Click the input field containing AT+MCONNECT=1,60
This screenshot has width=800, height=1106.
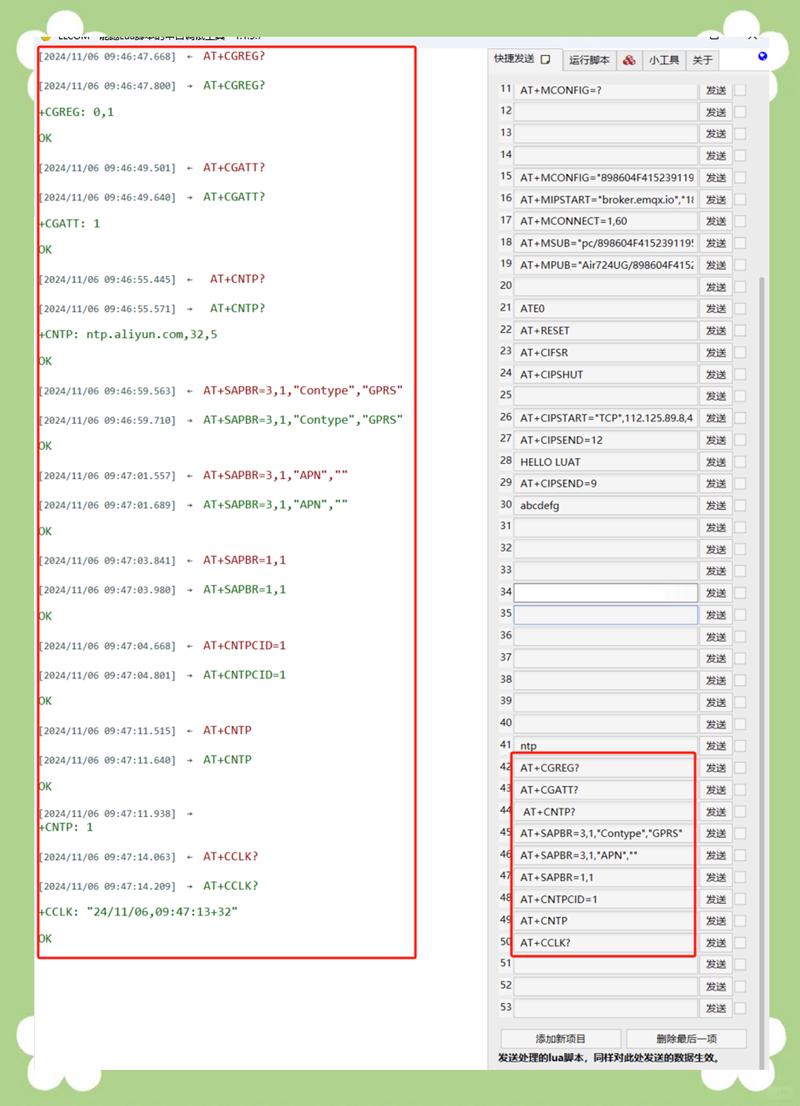606,221
